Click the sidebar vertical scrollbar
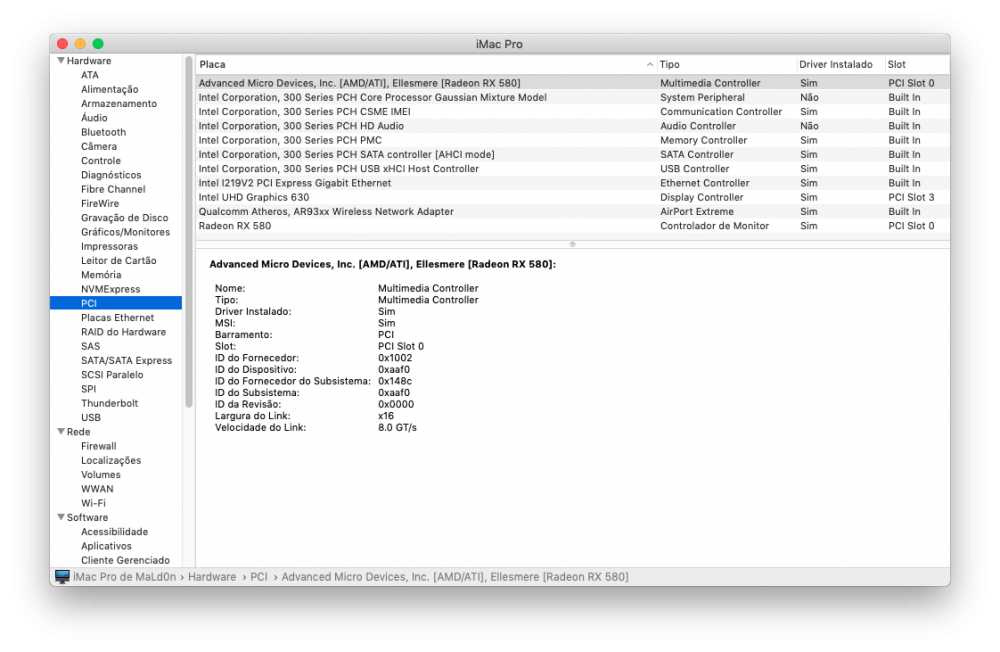The image size is (1000, 652). click(189, 232)
